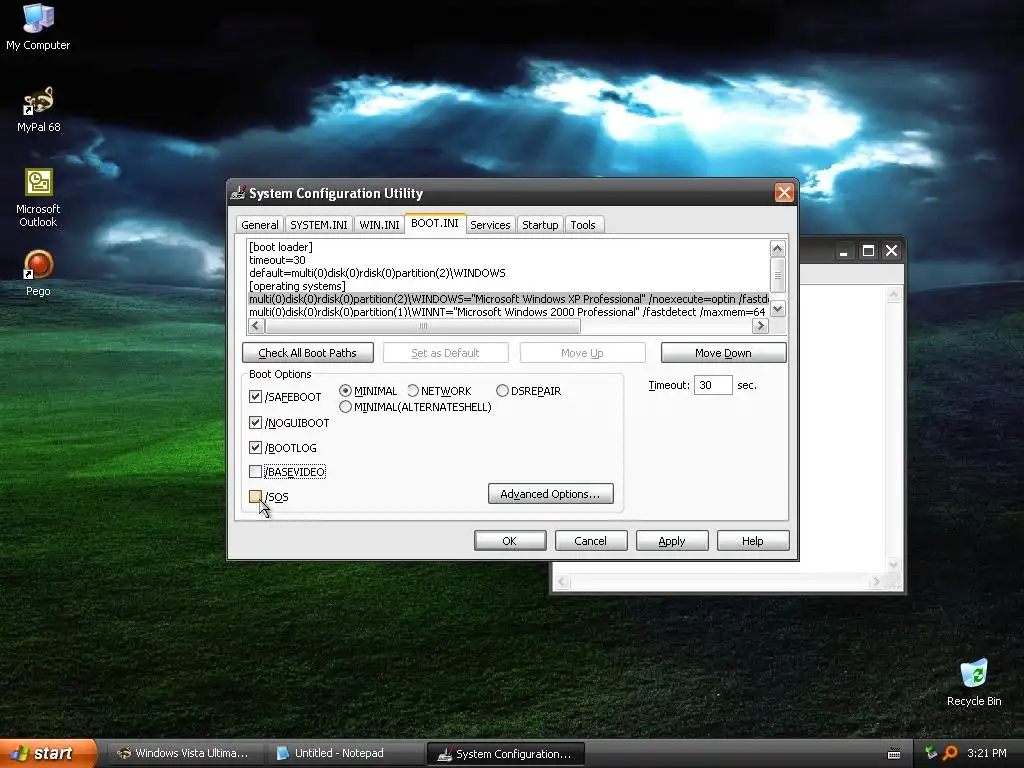Minimize the background Notepad window
Image resolution: width=1024 pixels, height=768 pixels.
[x=844, y=251]
